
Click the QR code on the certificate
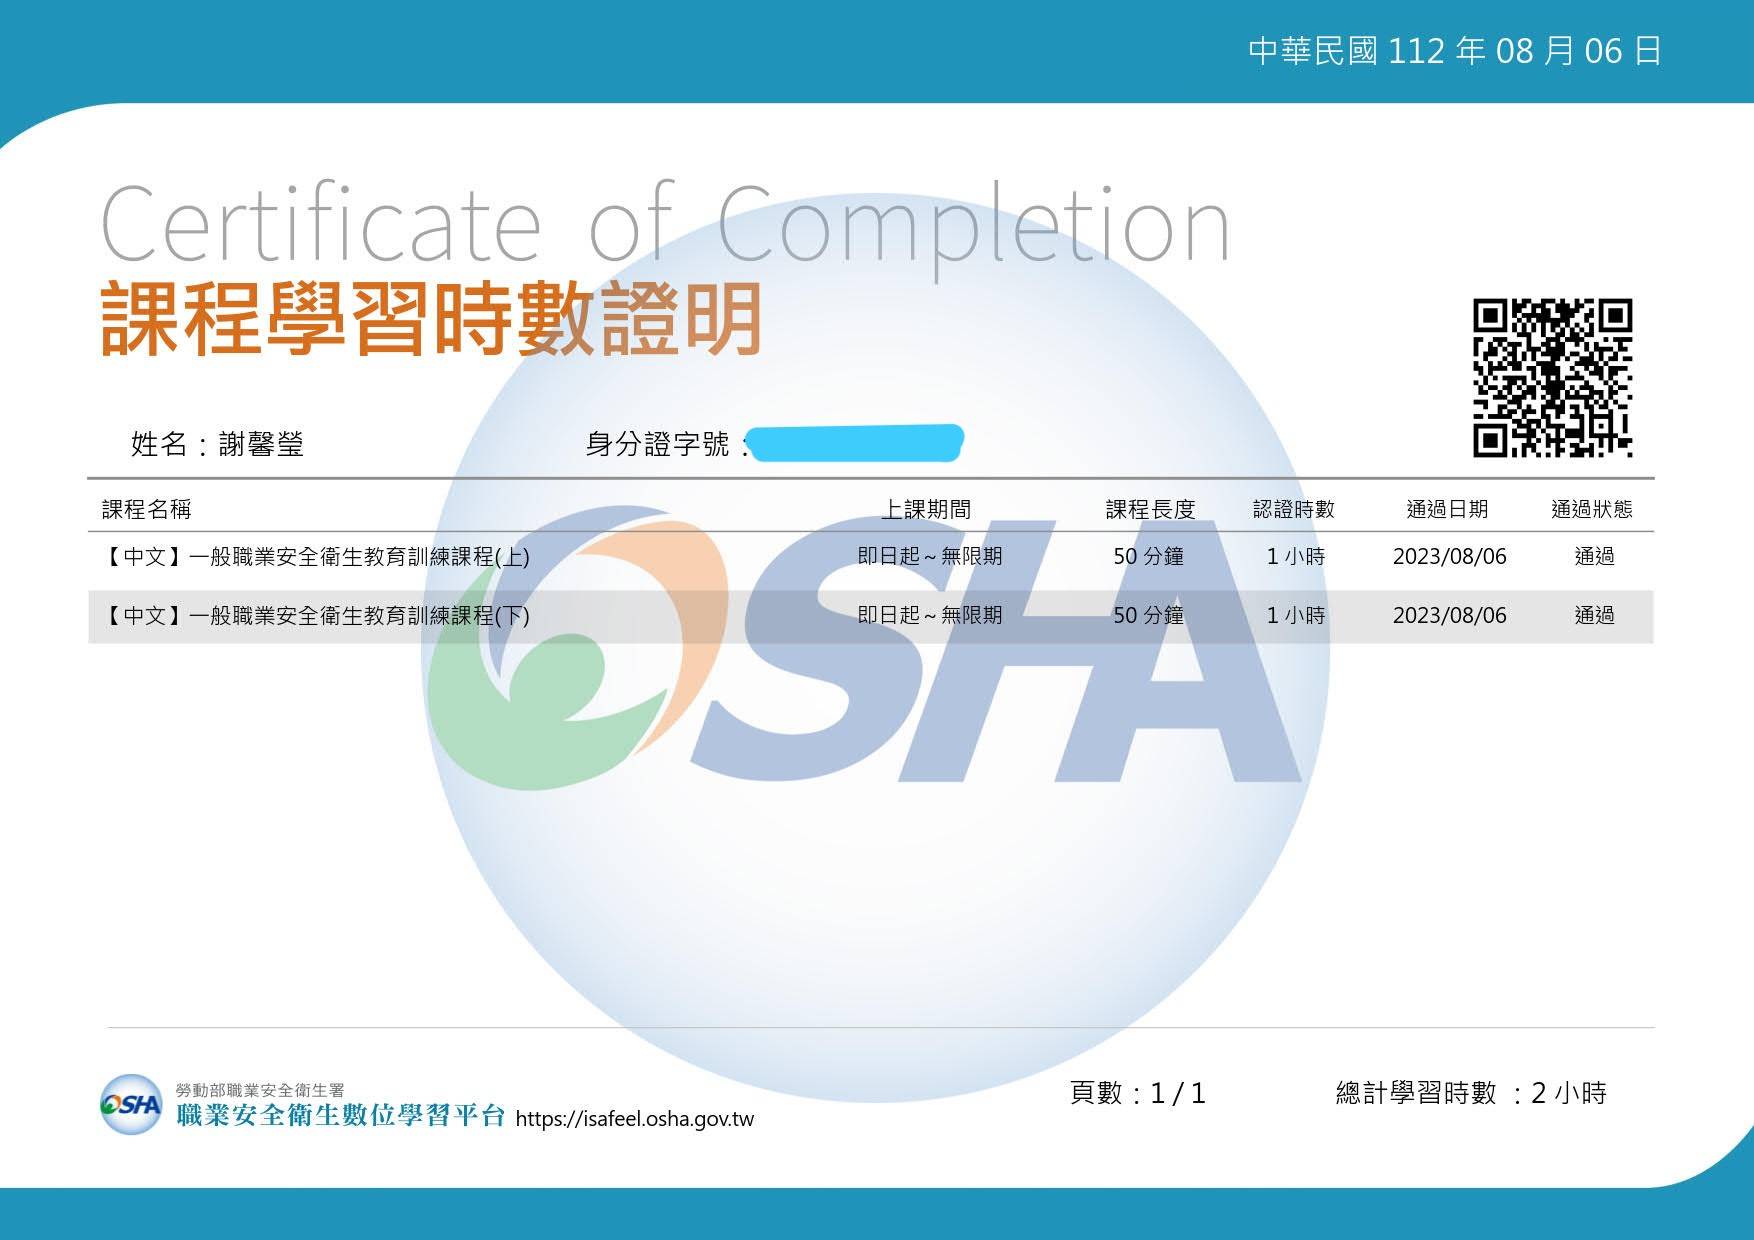(x=1552, y=378)
